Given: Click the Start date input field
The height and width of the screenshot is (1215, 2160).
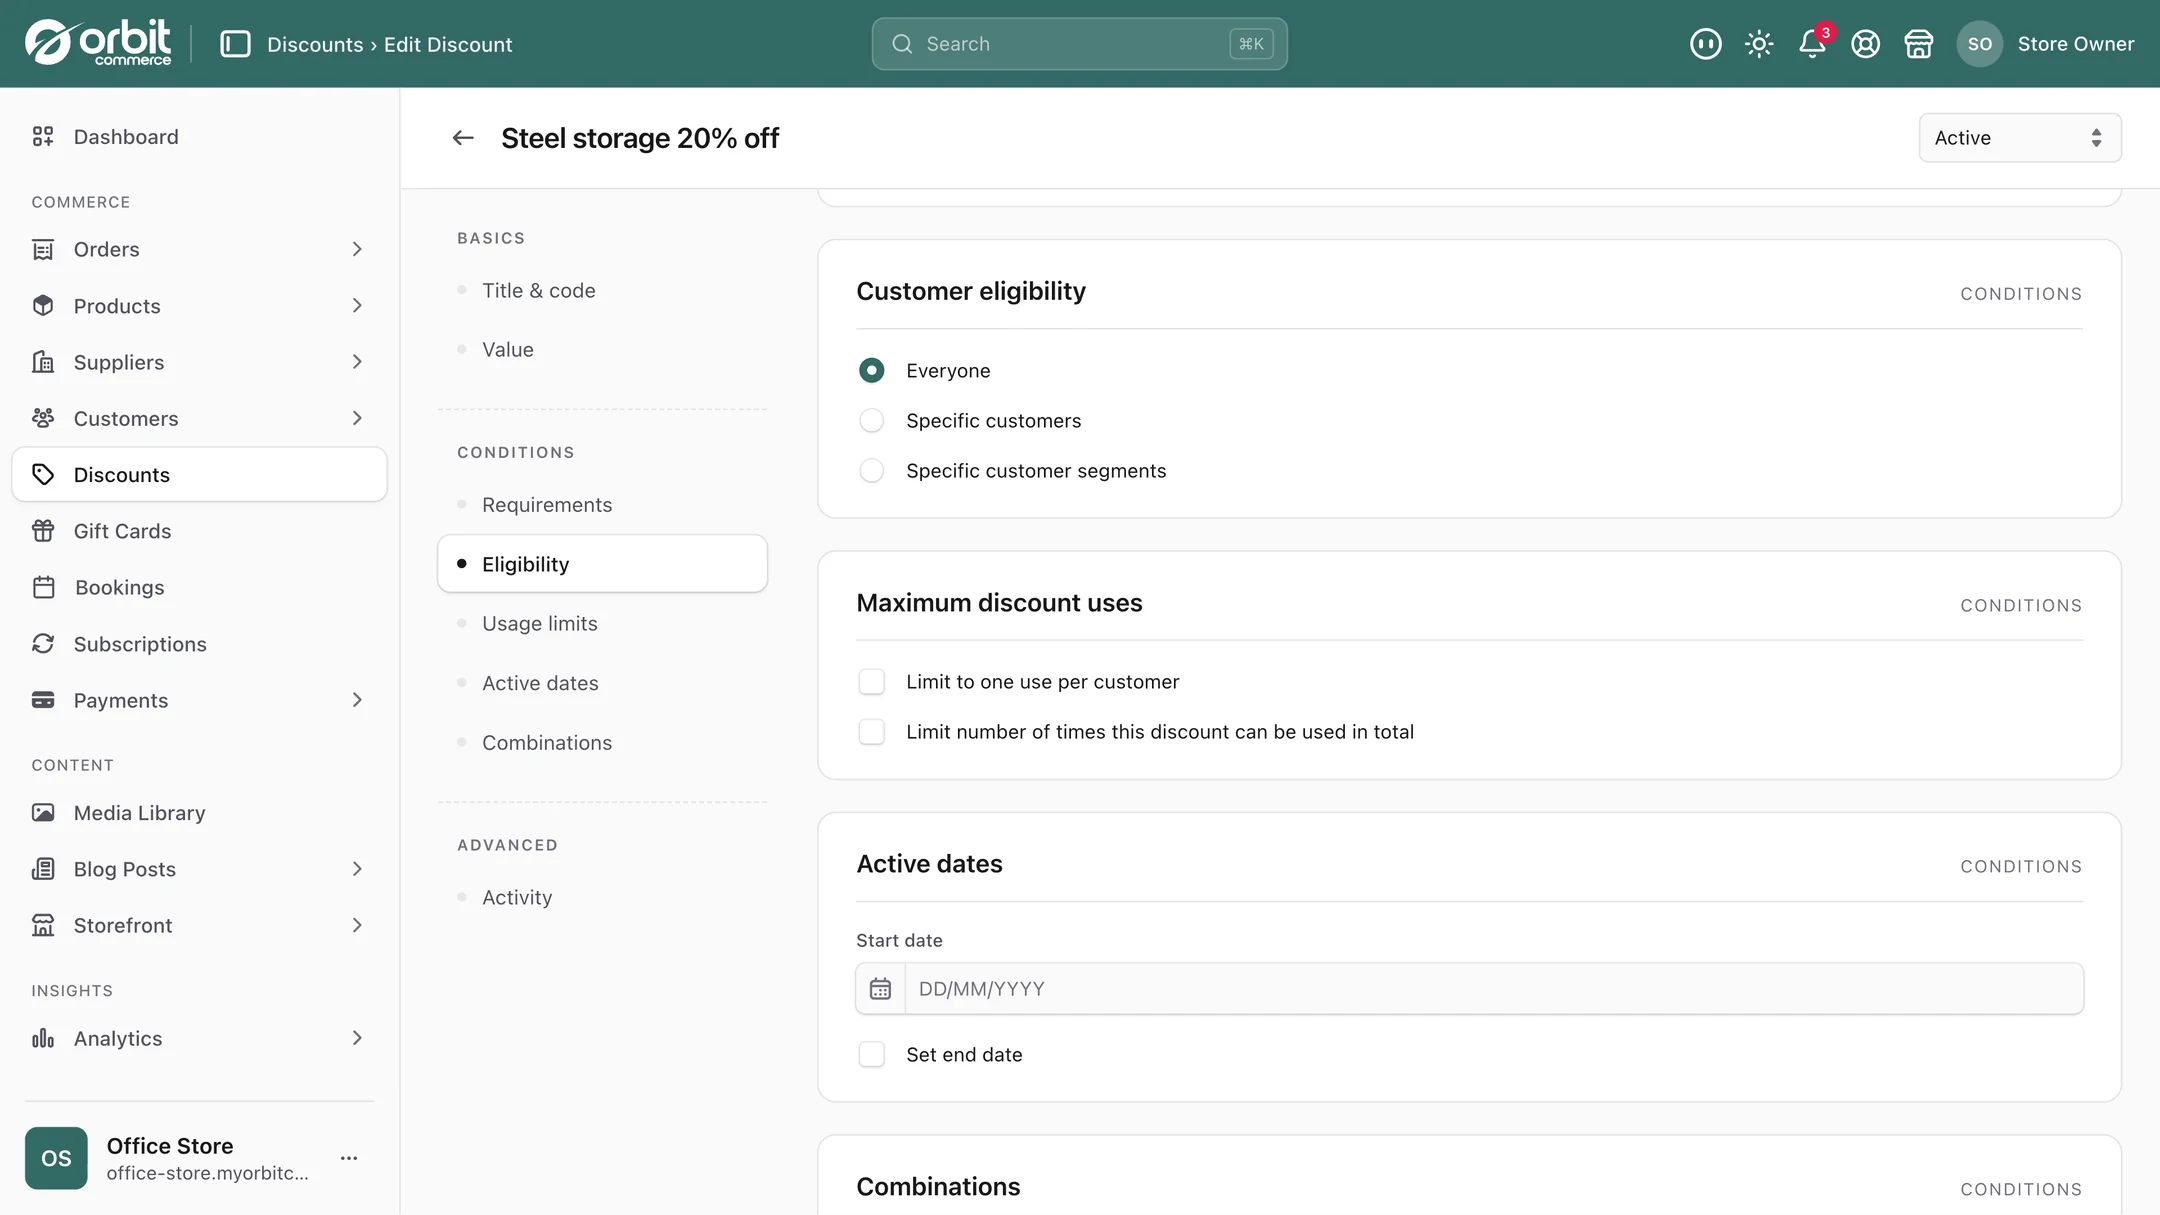Looking at the screenshot, I should click(x=1494, y=989).
